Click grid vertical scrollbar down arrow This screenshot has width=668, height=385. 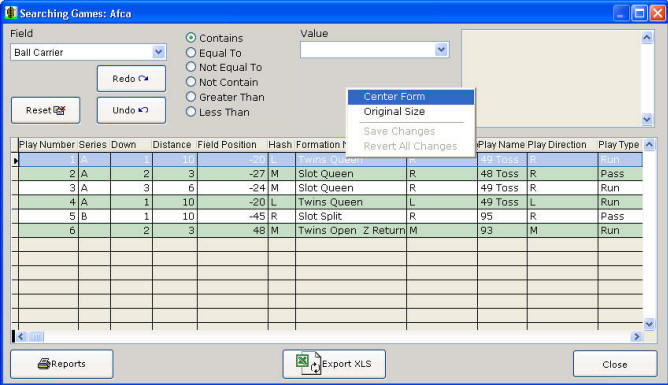(x=649, y=324)
